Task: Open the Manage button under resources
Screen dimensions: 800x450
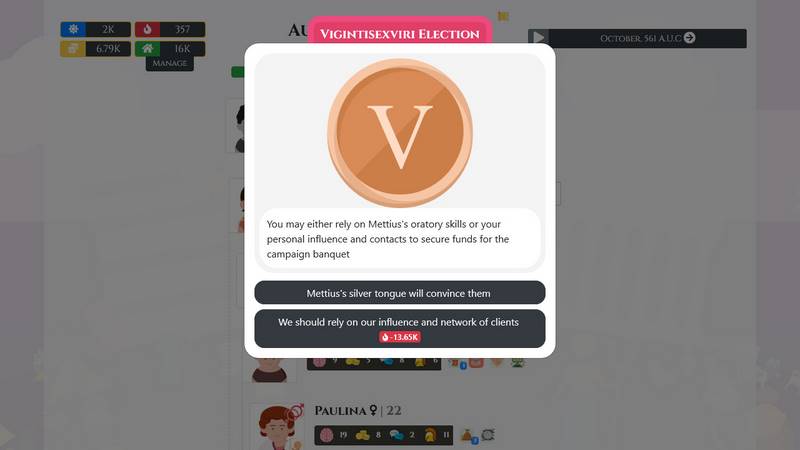Action: point(169,63)
